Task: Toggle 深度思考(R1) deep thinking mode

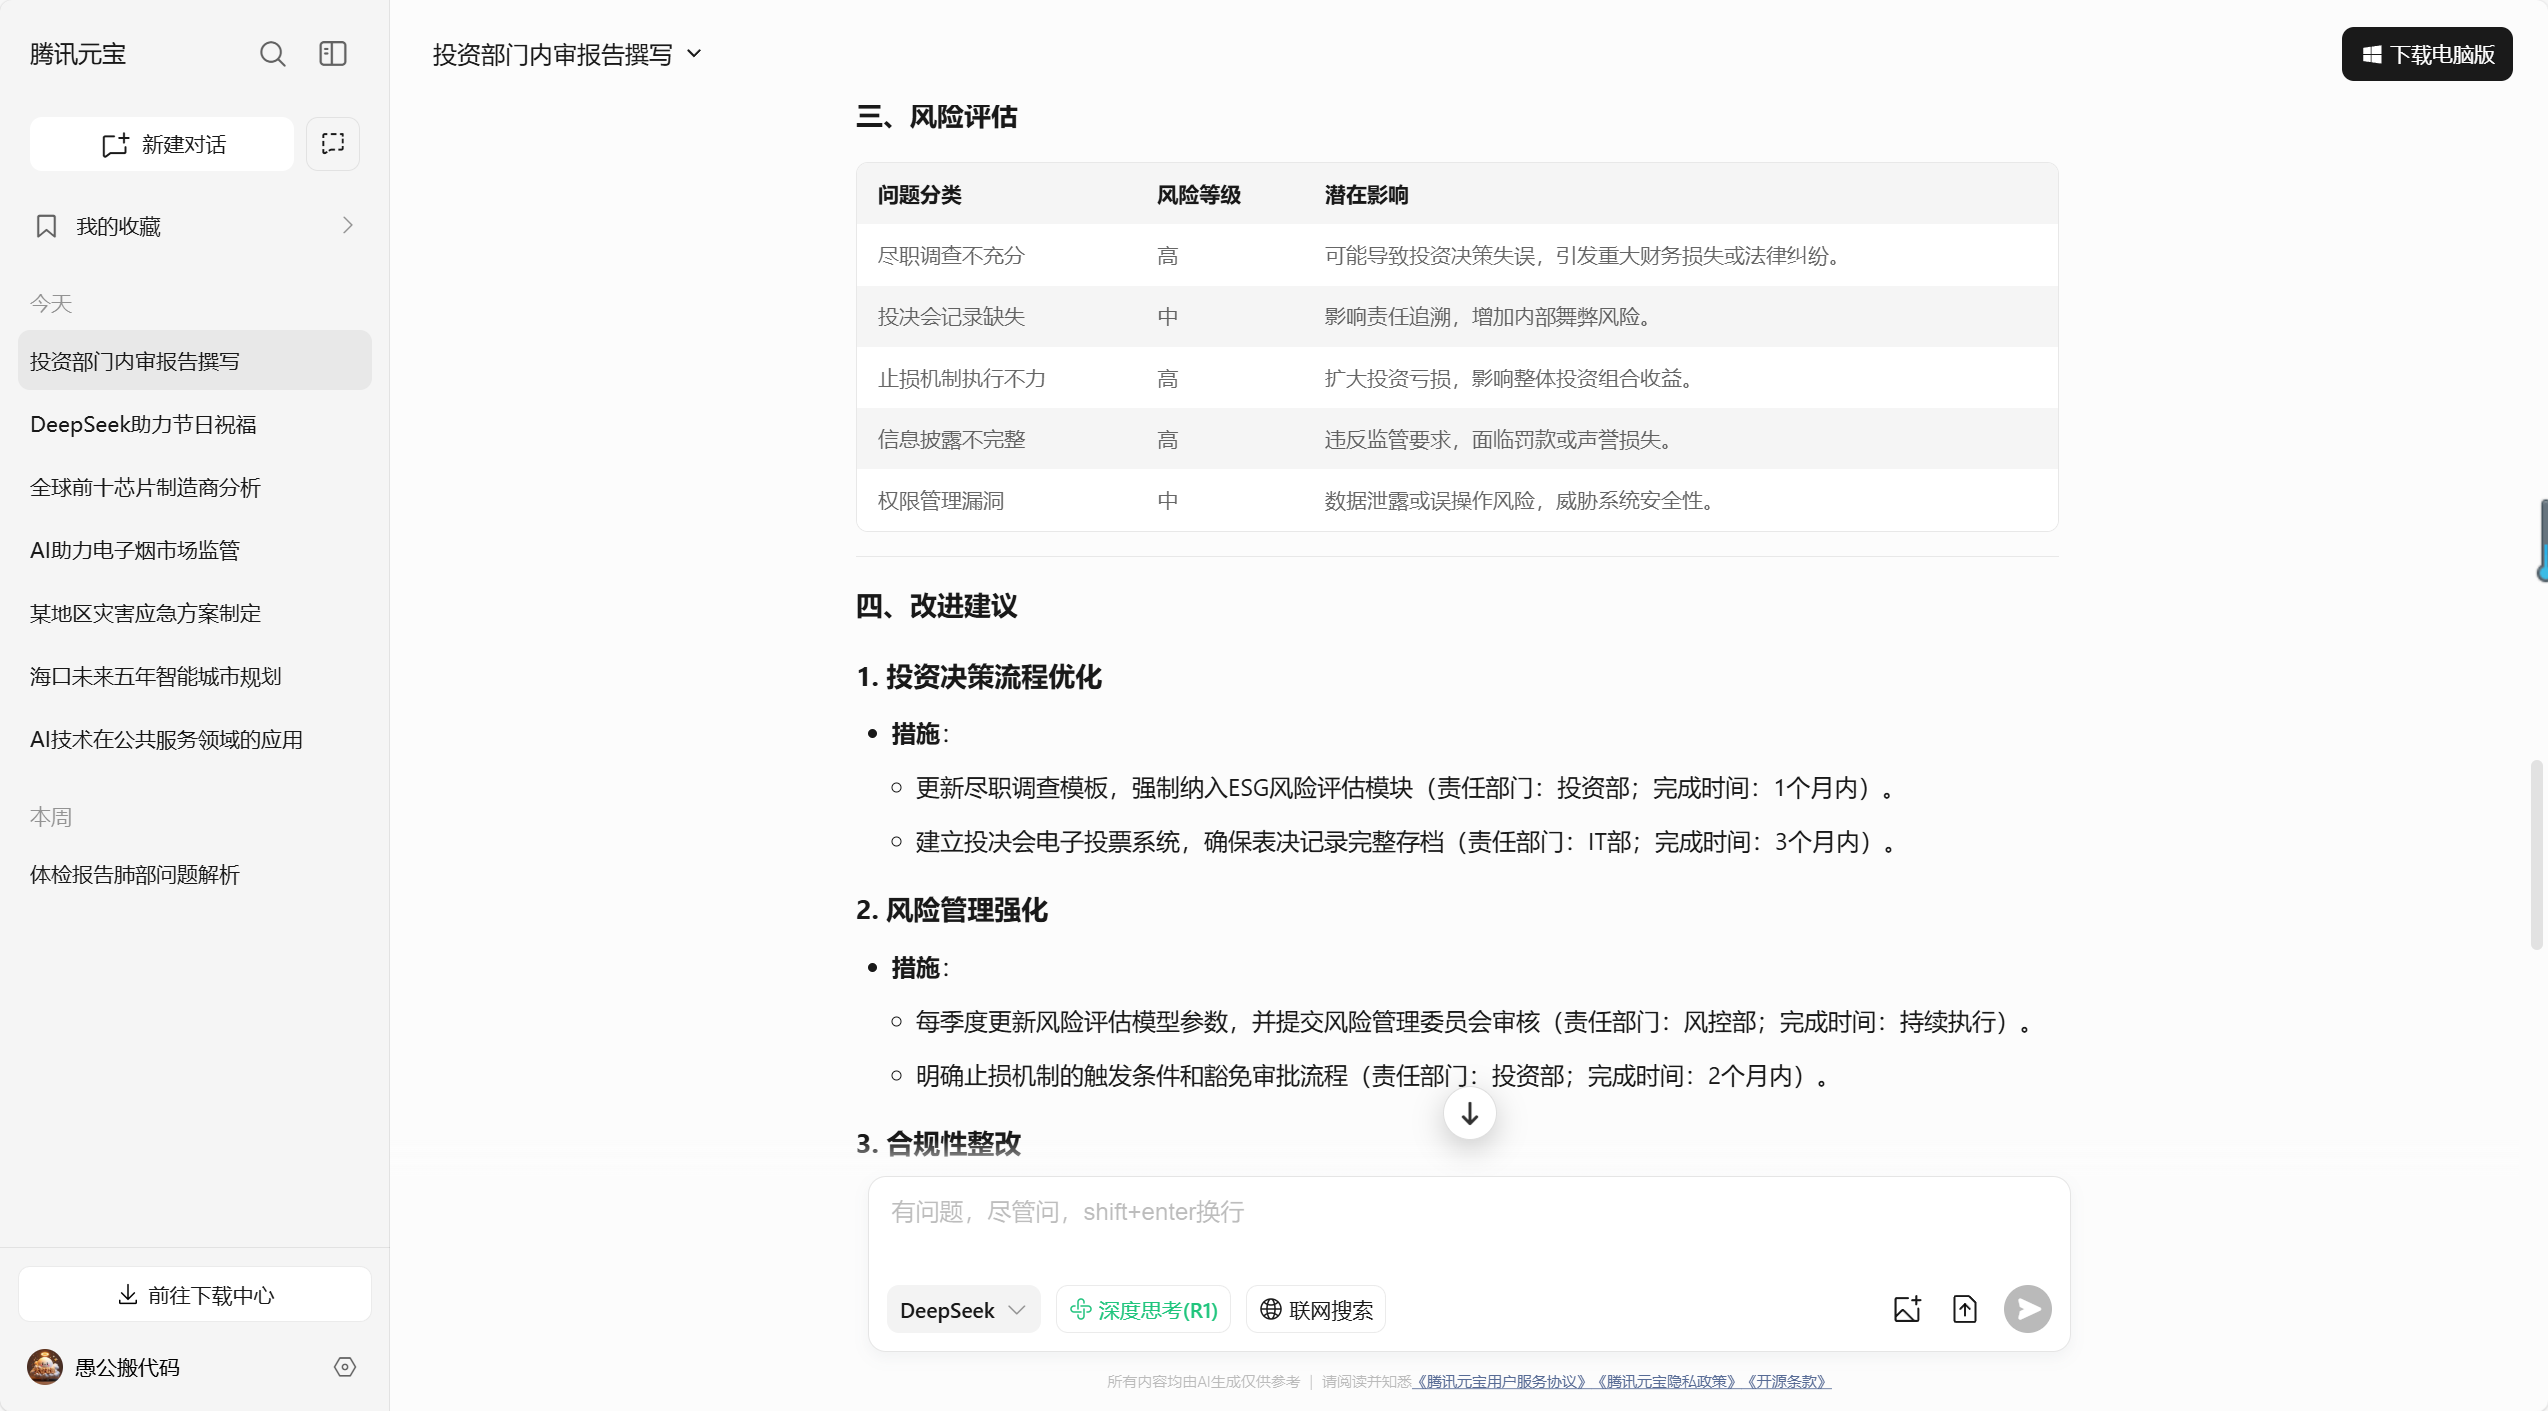Action: click(x=1144, y=1310)
